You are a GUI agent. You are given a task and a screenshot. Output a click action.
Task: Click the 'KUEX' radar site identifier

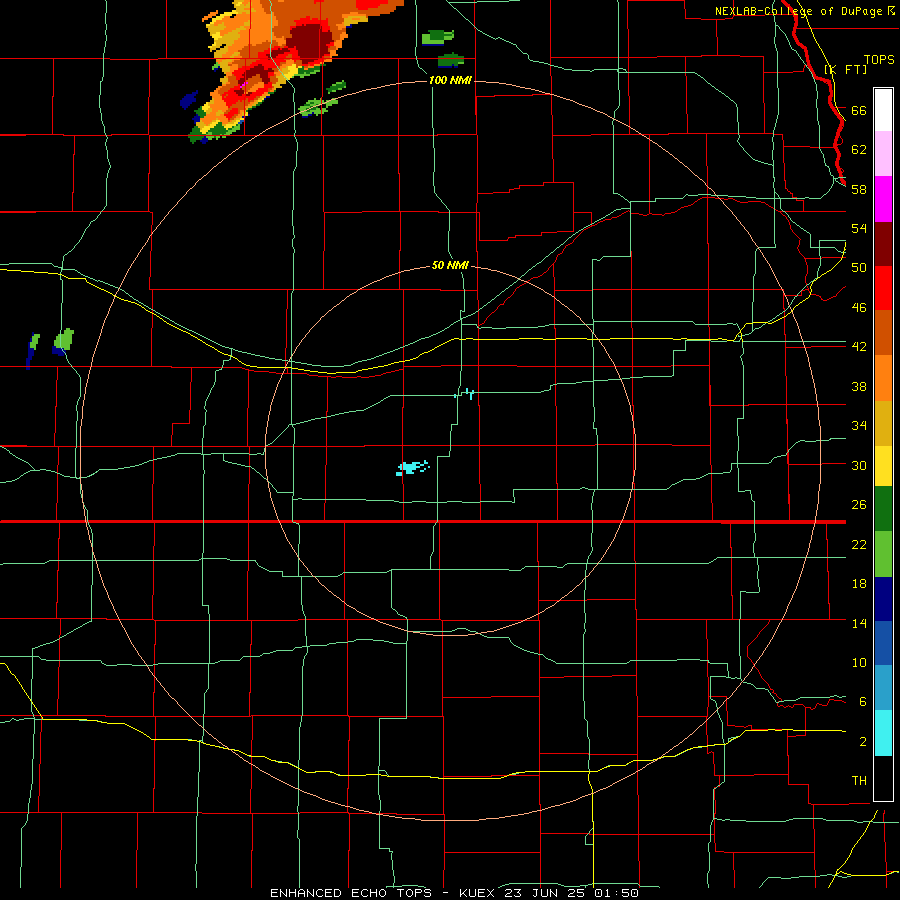click(x=479, y=893)
